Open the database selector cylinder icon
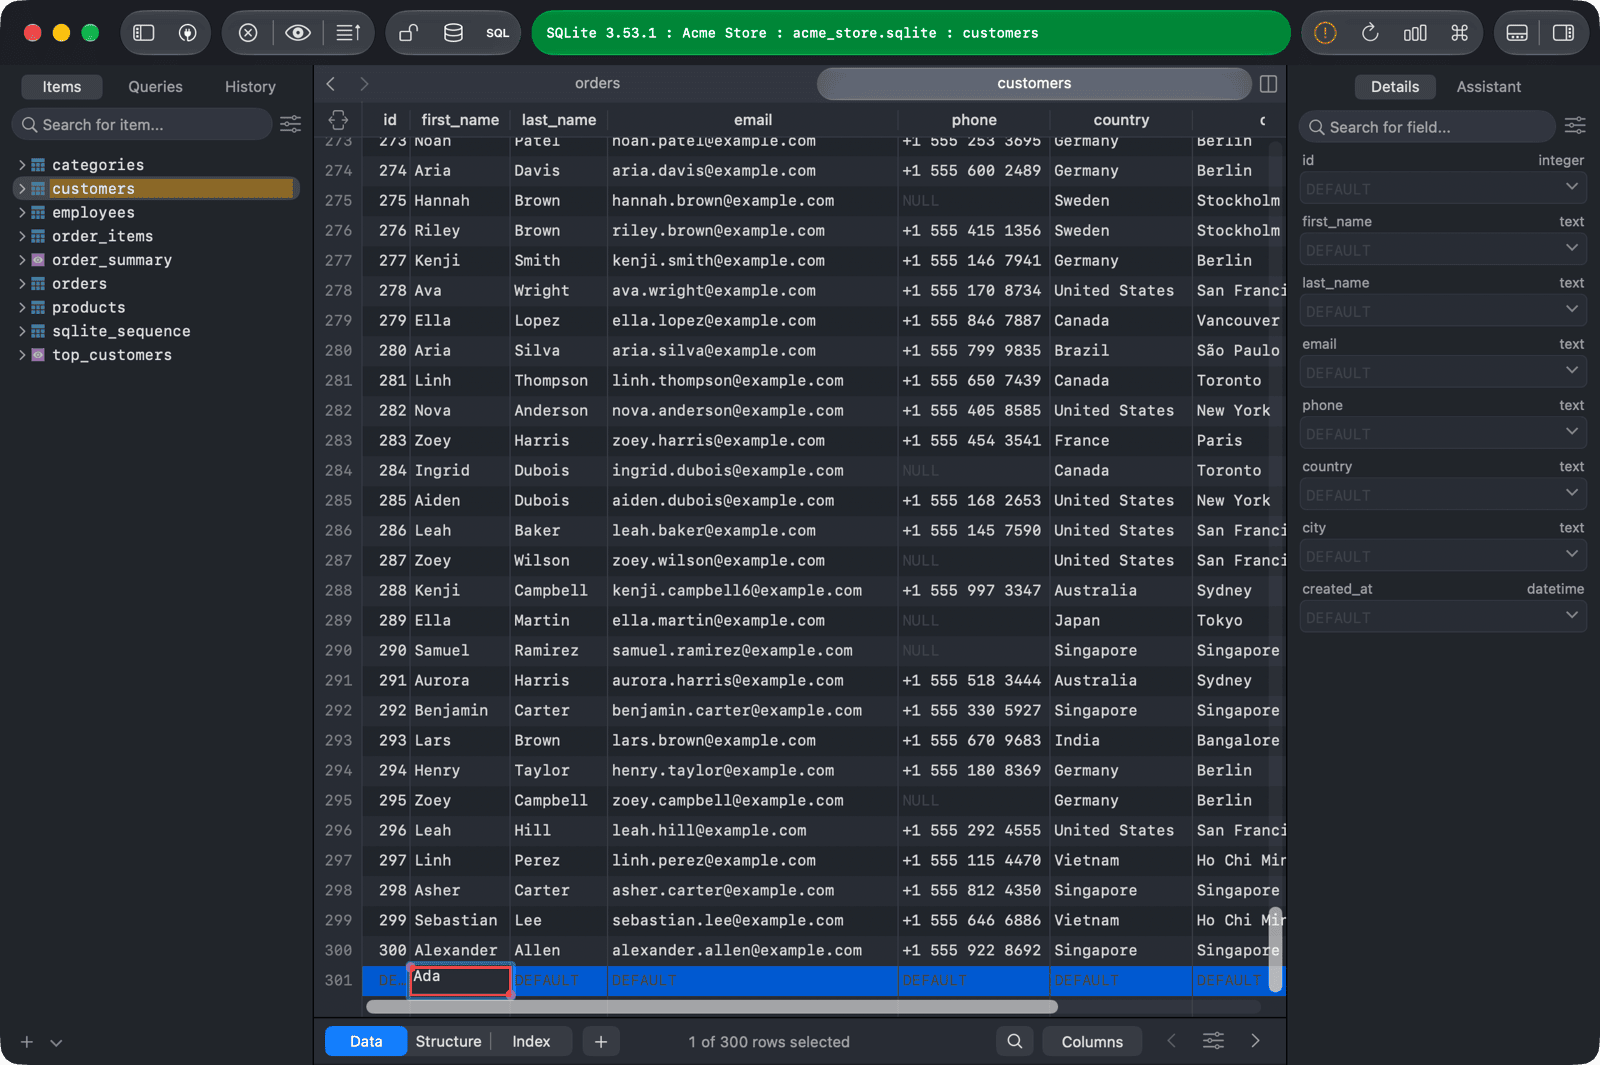Image resolution: width=1600 pixels, height=1065 pixels. click(453, 33)
